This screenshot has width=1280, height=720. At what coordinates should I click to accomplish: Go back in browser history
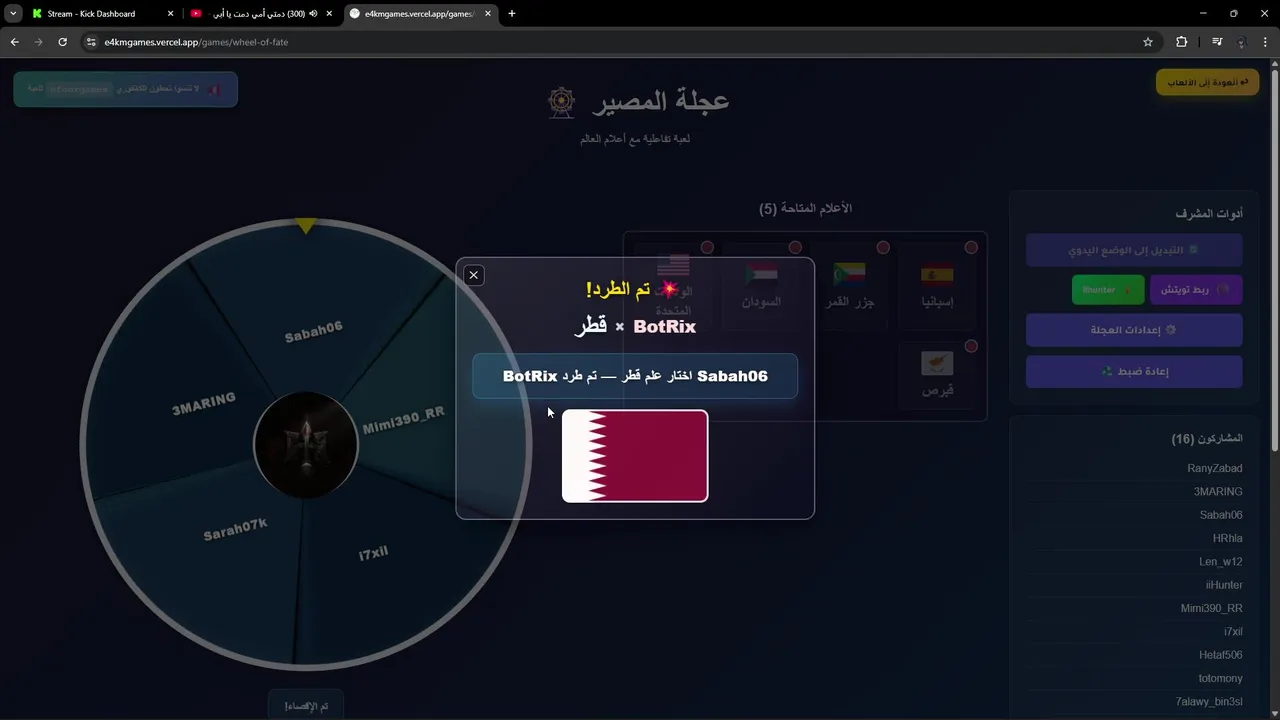point(14,42)
